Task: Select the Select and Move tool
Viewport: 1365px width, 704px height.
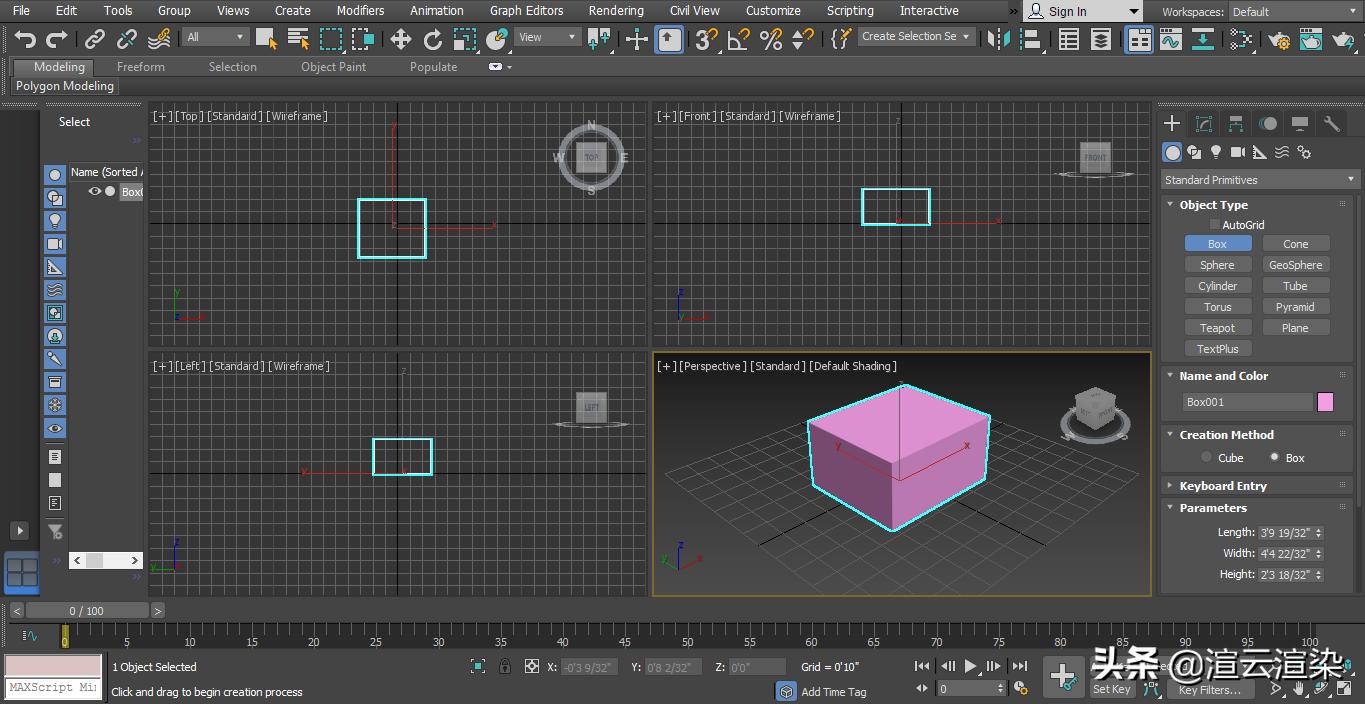Action: [399, 37]
